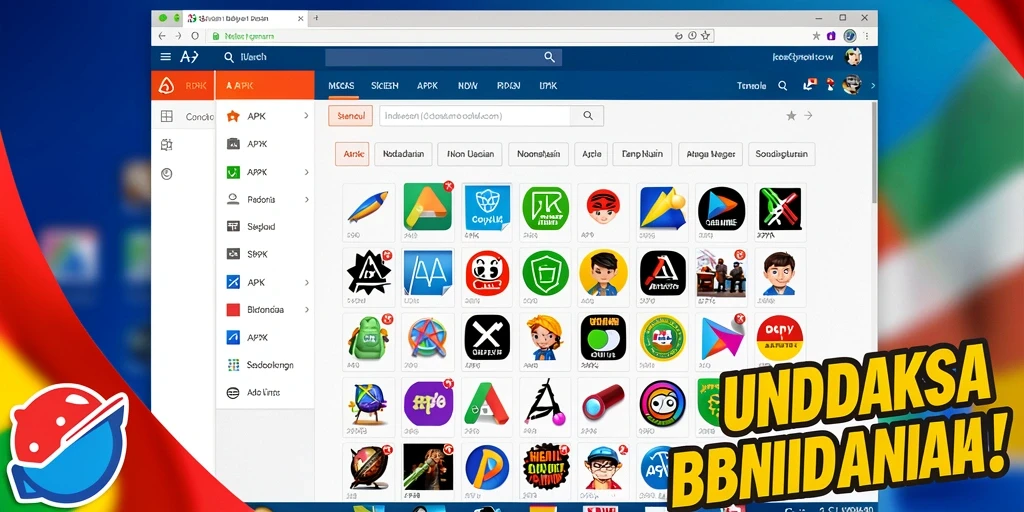
Task: Open the blue AA sticker app
Action: tap(428, 272)
